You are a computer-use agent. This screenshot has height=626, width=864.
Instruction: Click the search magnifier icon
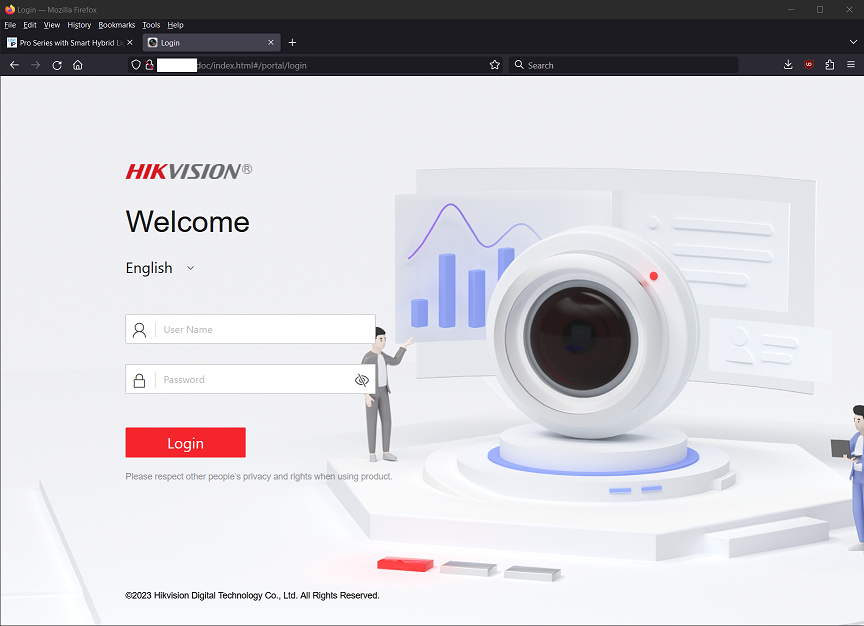(519, 65)
